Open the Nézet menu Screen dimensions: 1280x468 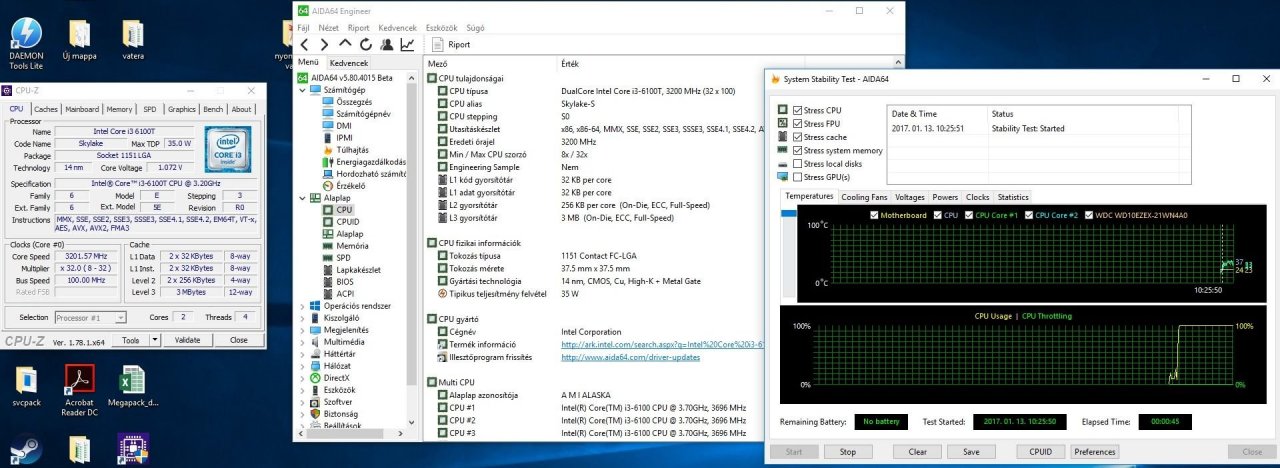[328, 28]
